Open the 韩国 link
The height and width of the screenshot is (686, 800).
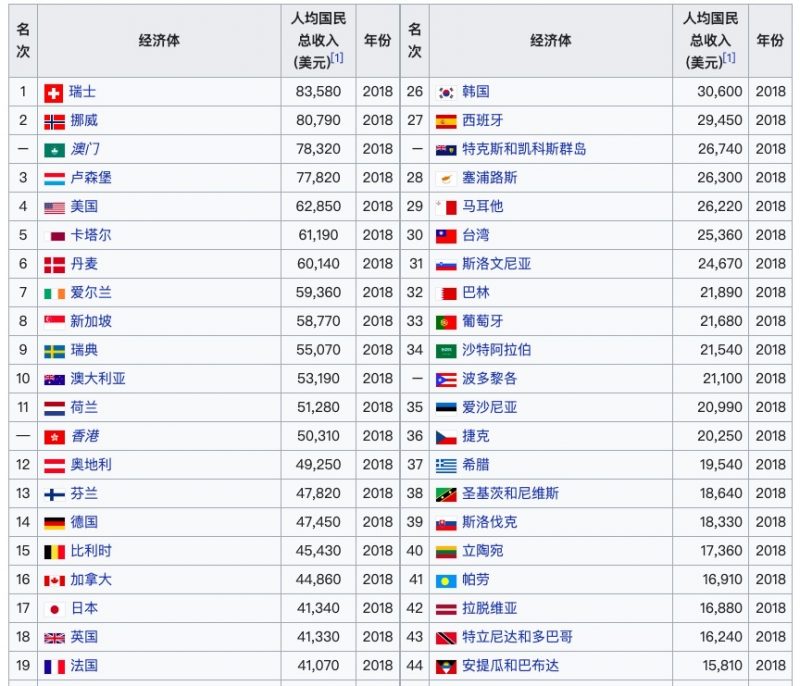476,92
